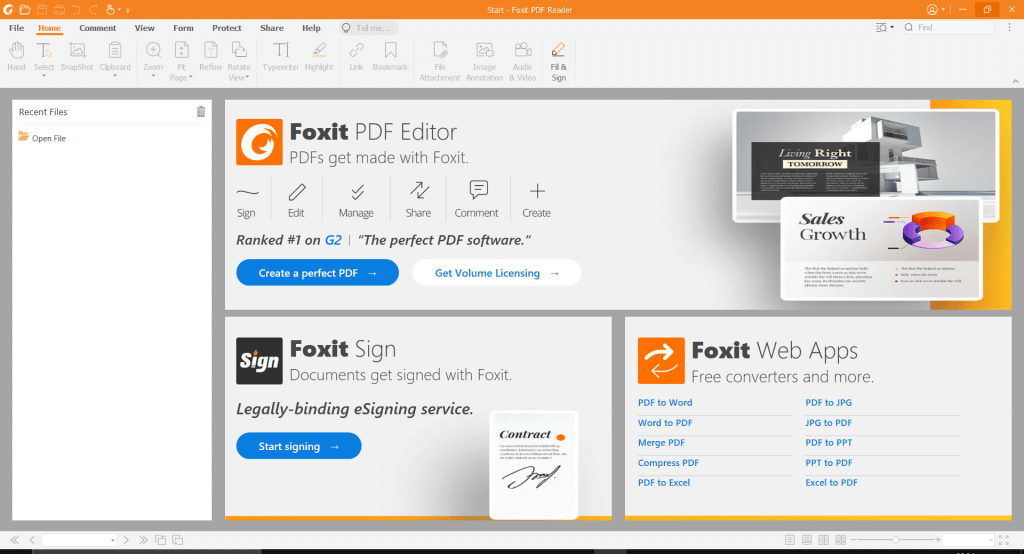The width and height of the screenshot is (1024, 554).
Task: Open the PDF to Word link
Action: click(665, 402)
